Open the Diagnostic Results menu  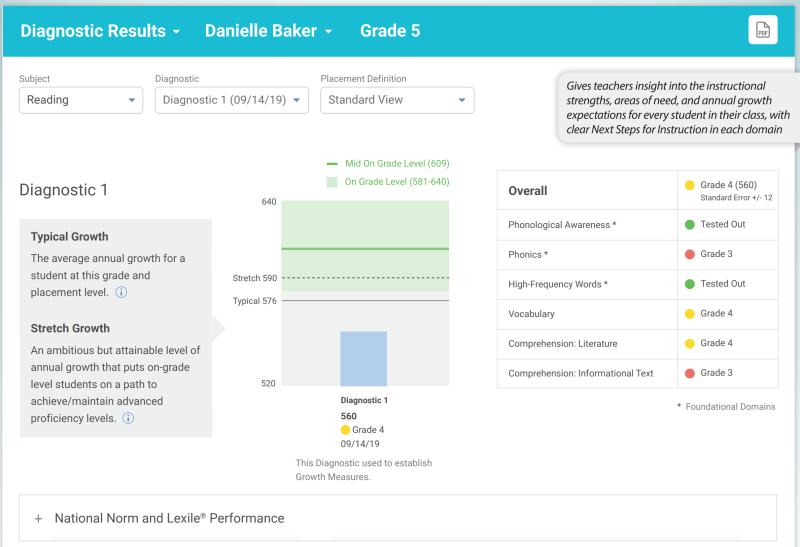pyautogui.click(x=100, y=31)
